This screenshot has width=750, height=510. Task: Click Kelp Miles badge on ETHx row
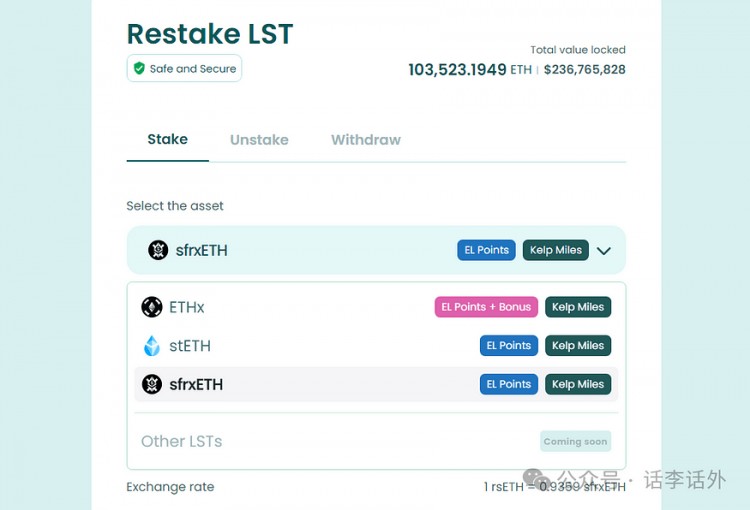[x=578, y=307]
